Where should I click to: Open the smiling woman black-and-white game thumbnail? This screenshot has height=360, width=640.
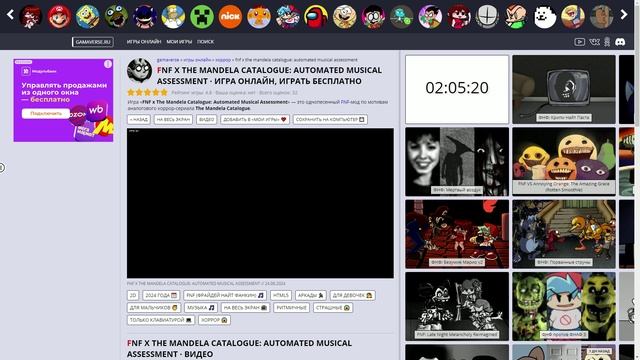coord(457,162)
